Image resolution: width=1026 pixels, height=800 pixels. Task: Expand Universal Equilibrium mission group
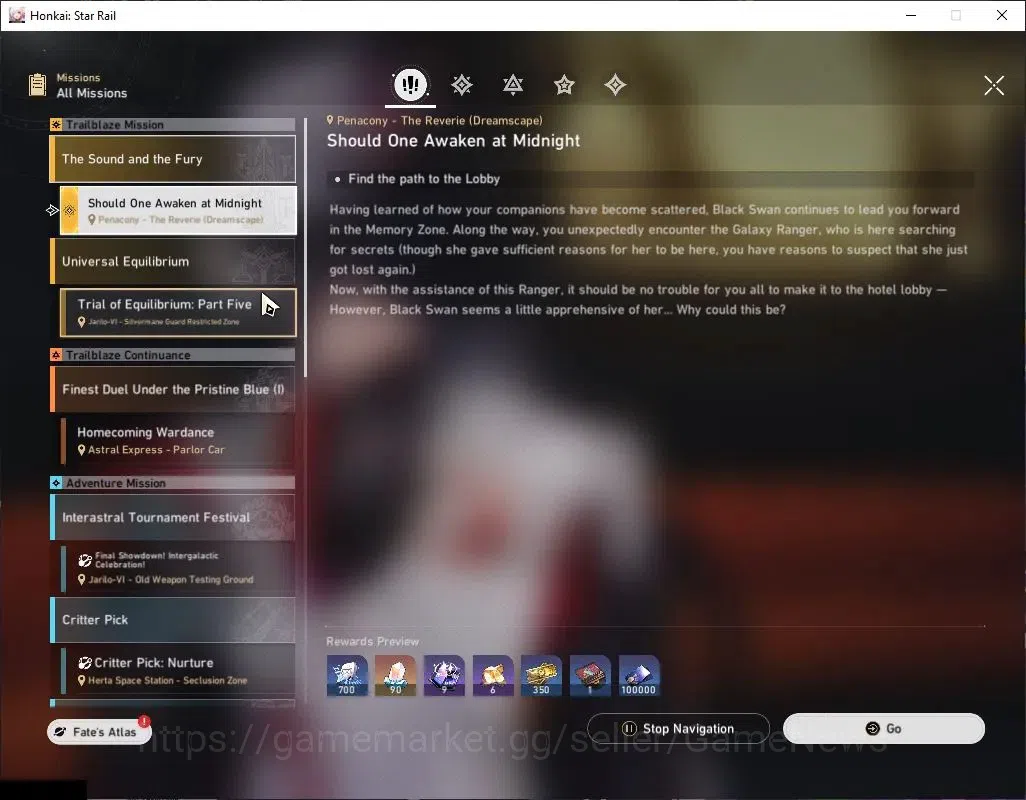pos(173,261)
